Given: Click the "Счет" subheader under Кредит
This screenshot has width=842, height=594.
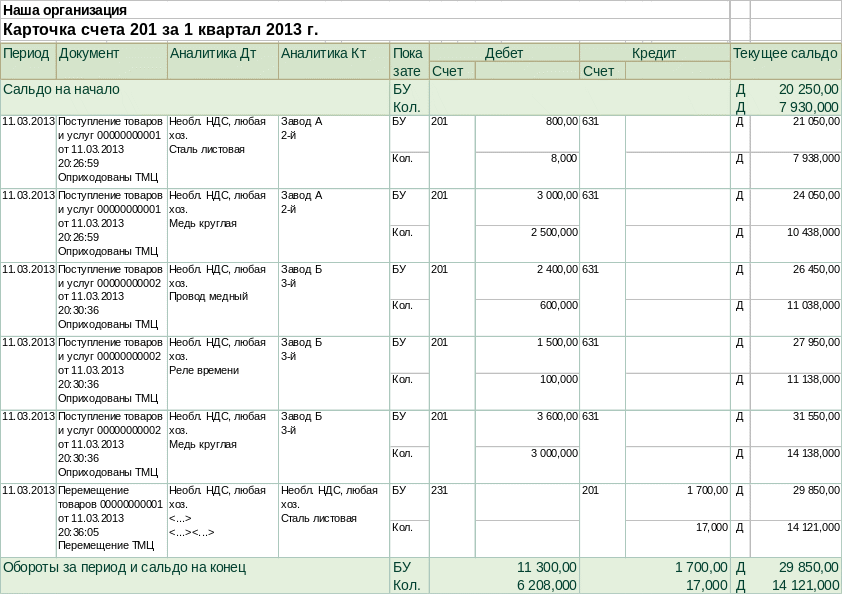Looking at the screenshot, I should click(x=598, y=71).
